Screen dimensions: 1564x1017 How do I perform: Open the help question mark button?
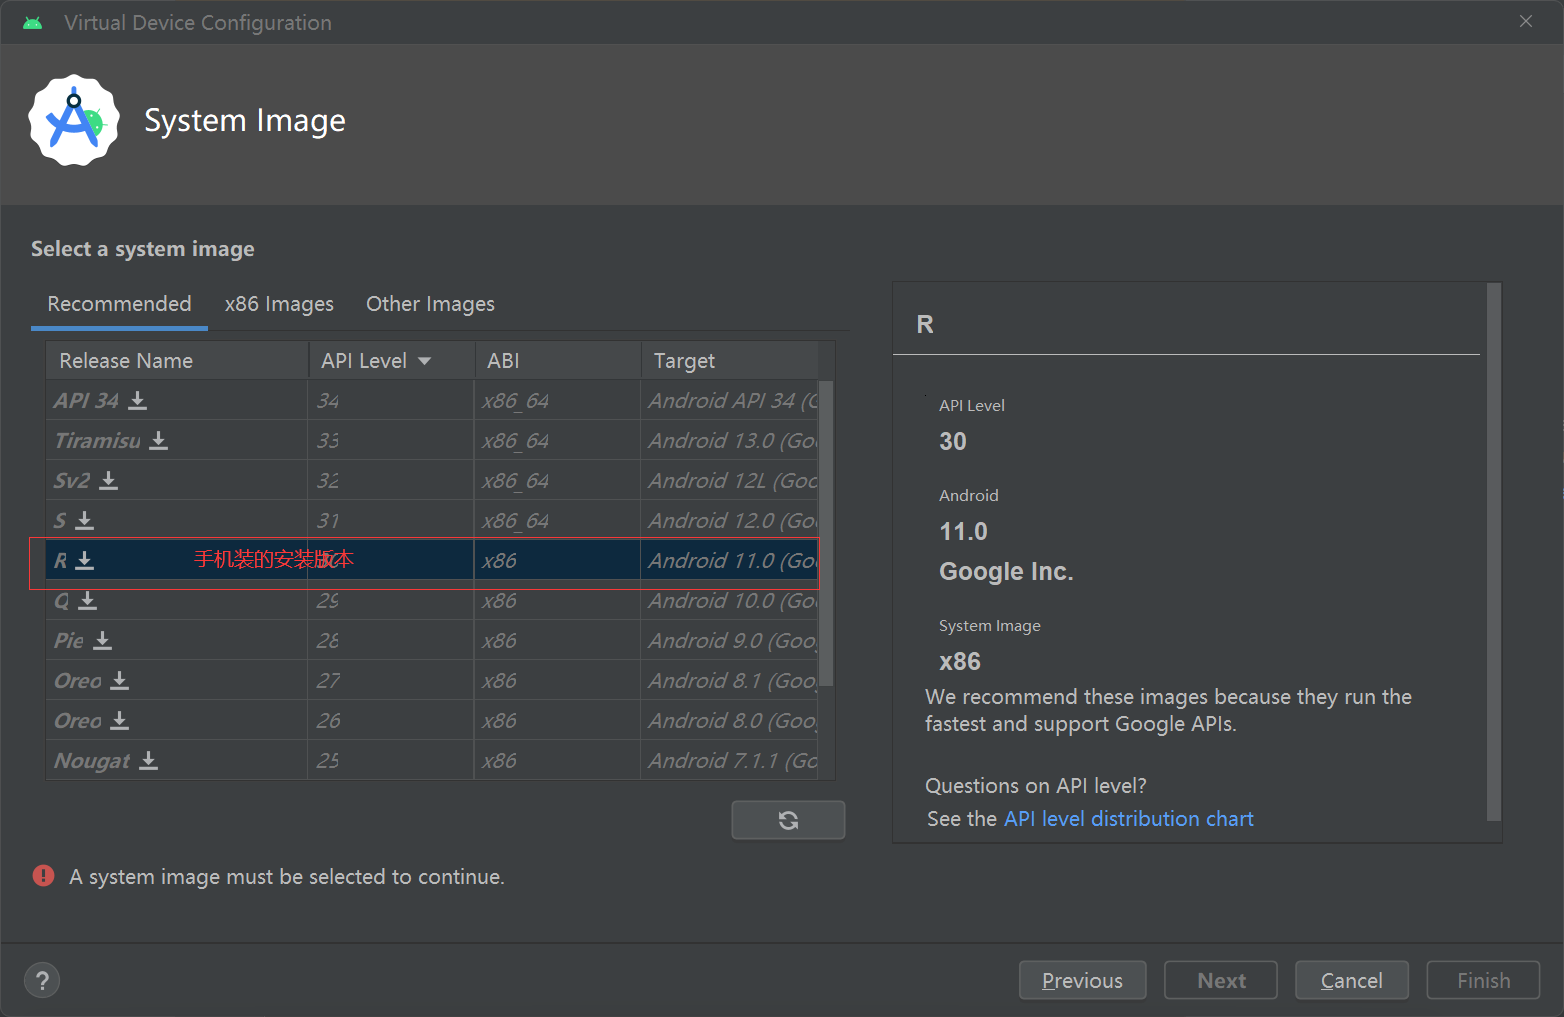coord(42,980)
